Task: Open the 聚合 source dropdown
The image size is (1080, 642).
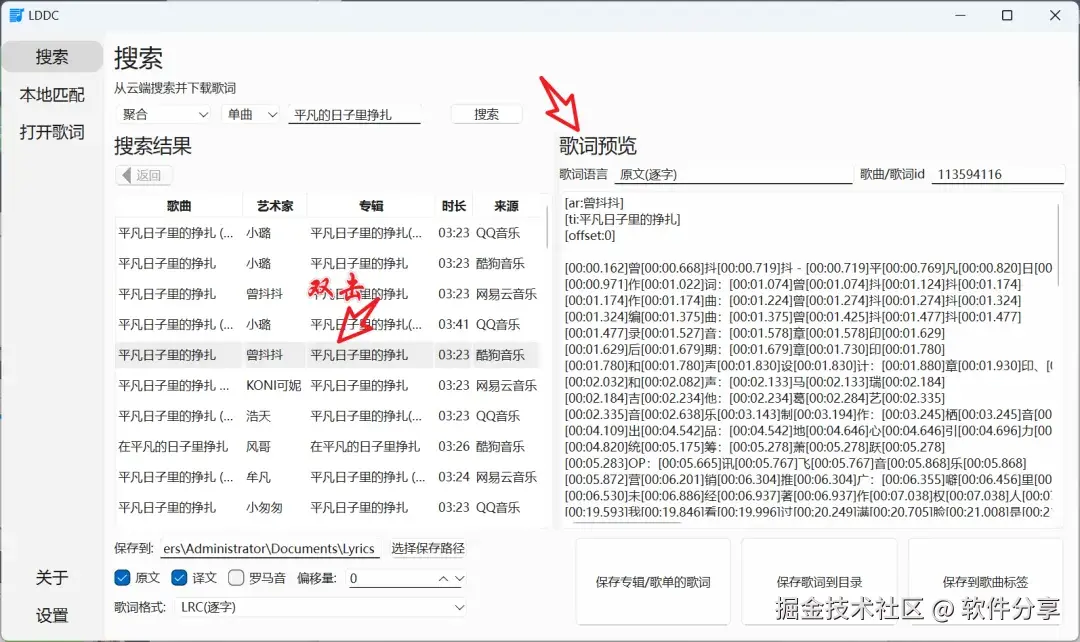Action: pos(164,114)
